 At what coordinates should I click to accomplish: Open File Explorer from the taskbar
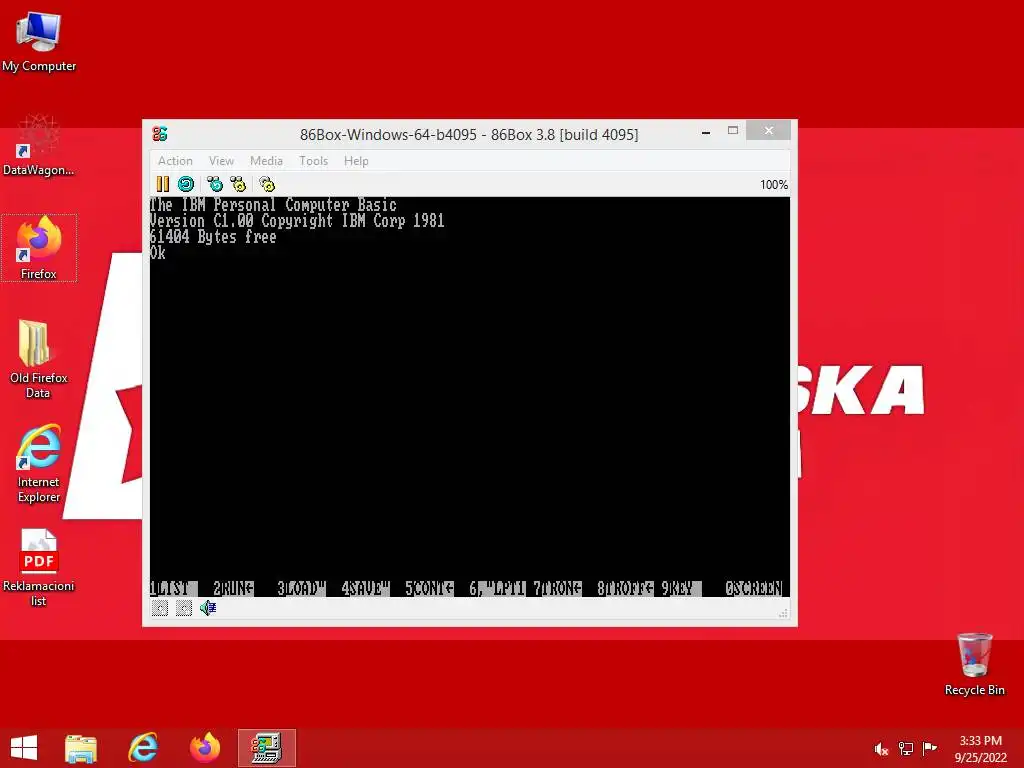point(81,748)
